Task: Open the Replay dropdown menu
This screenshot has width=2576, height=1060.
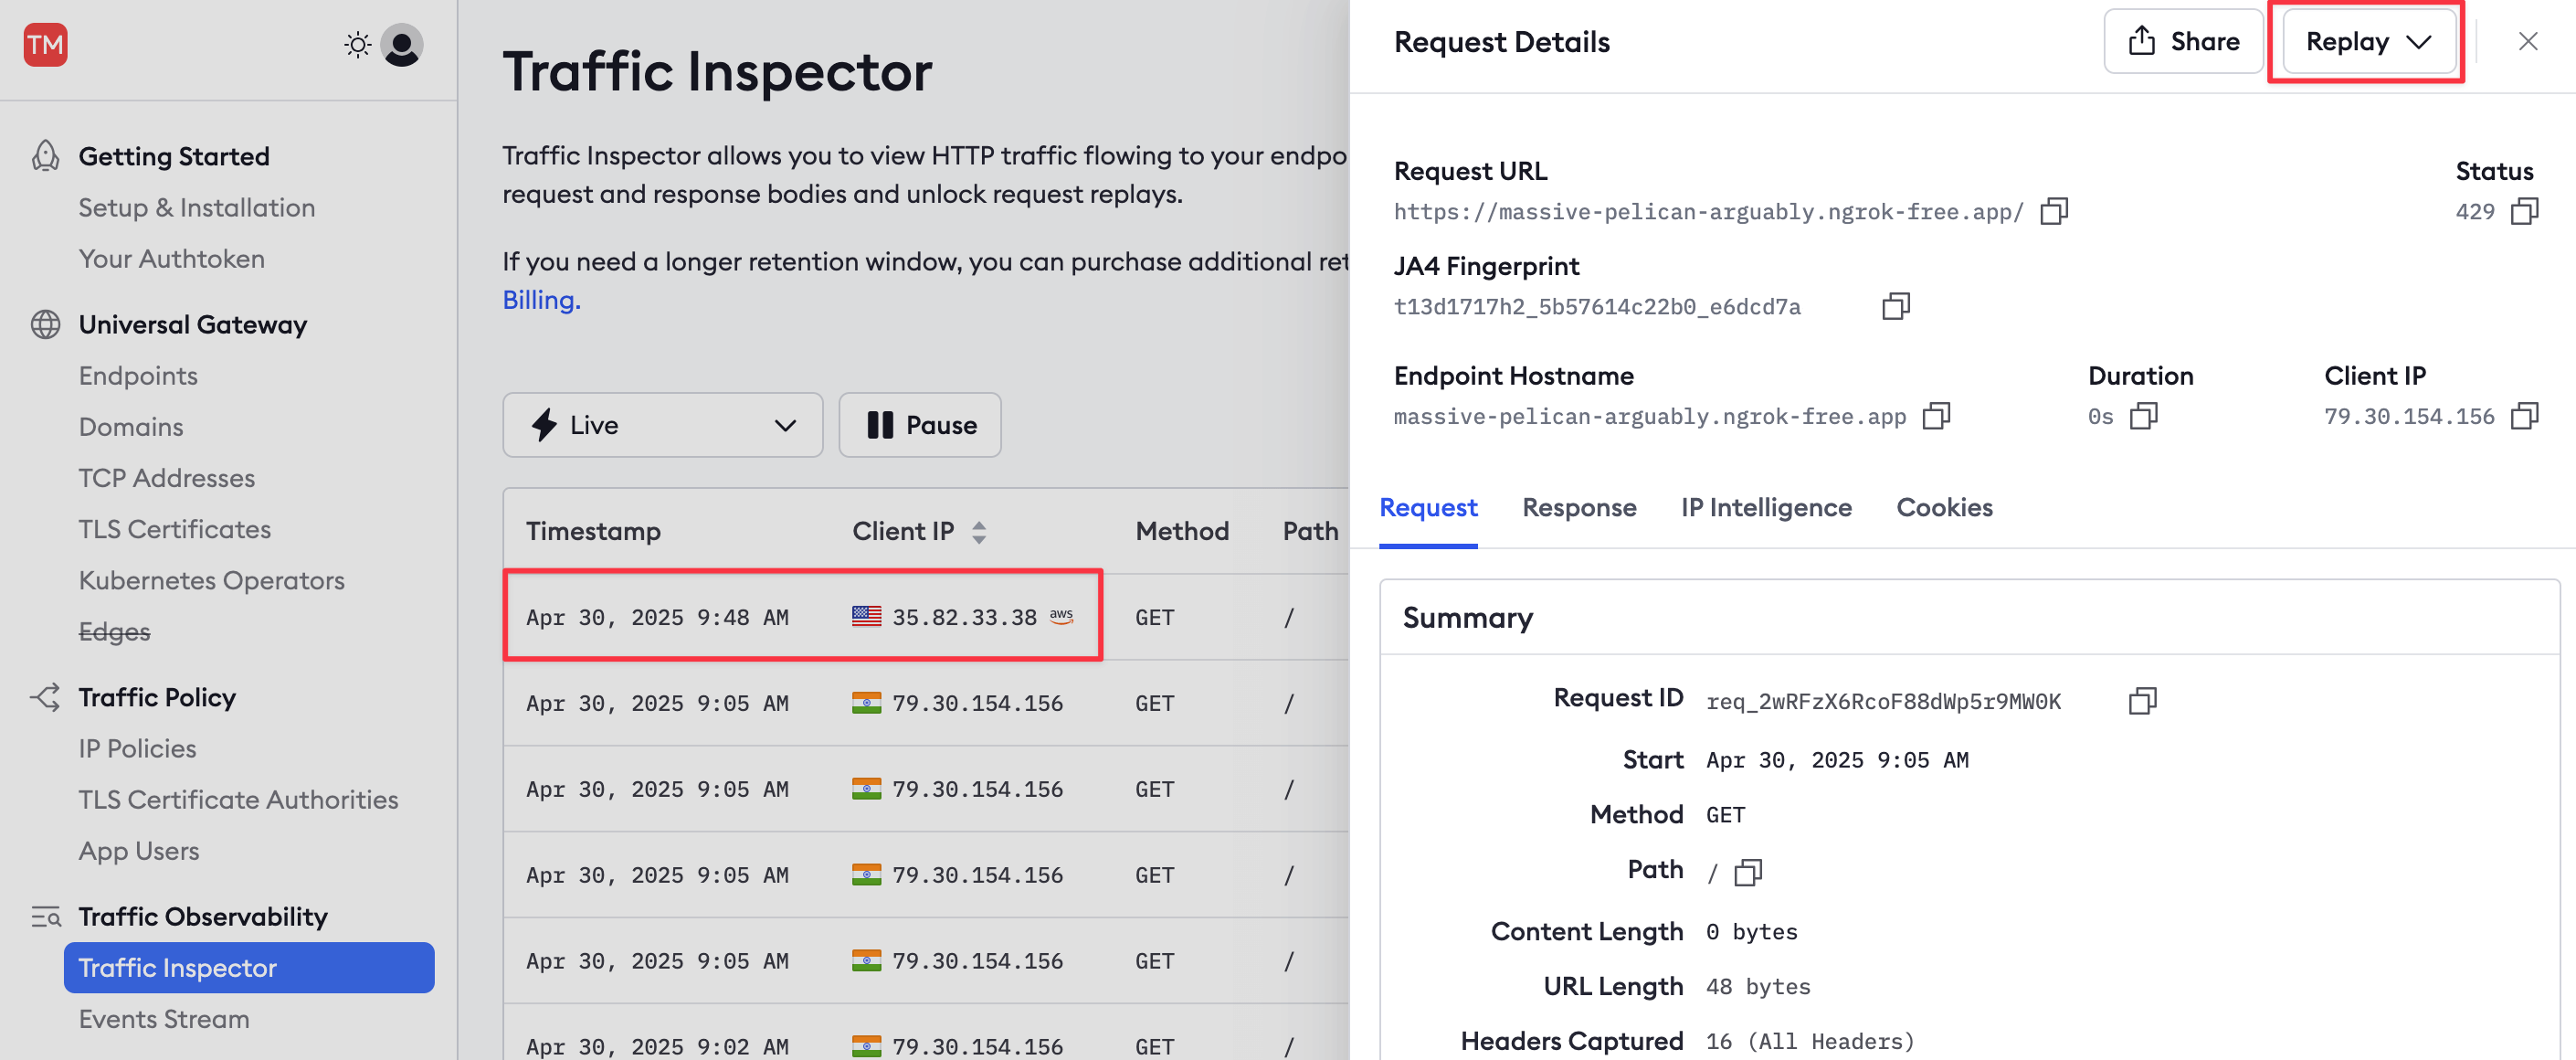Action: pyautogui.click(x=2368, y=42)
